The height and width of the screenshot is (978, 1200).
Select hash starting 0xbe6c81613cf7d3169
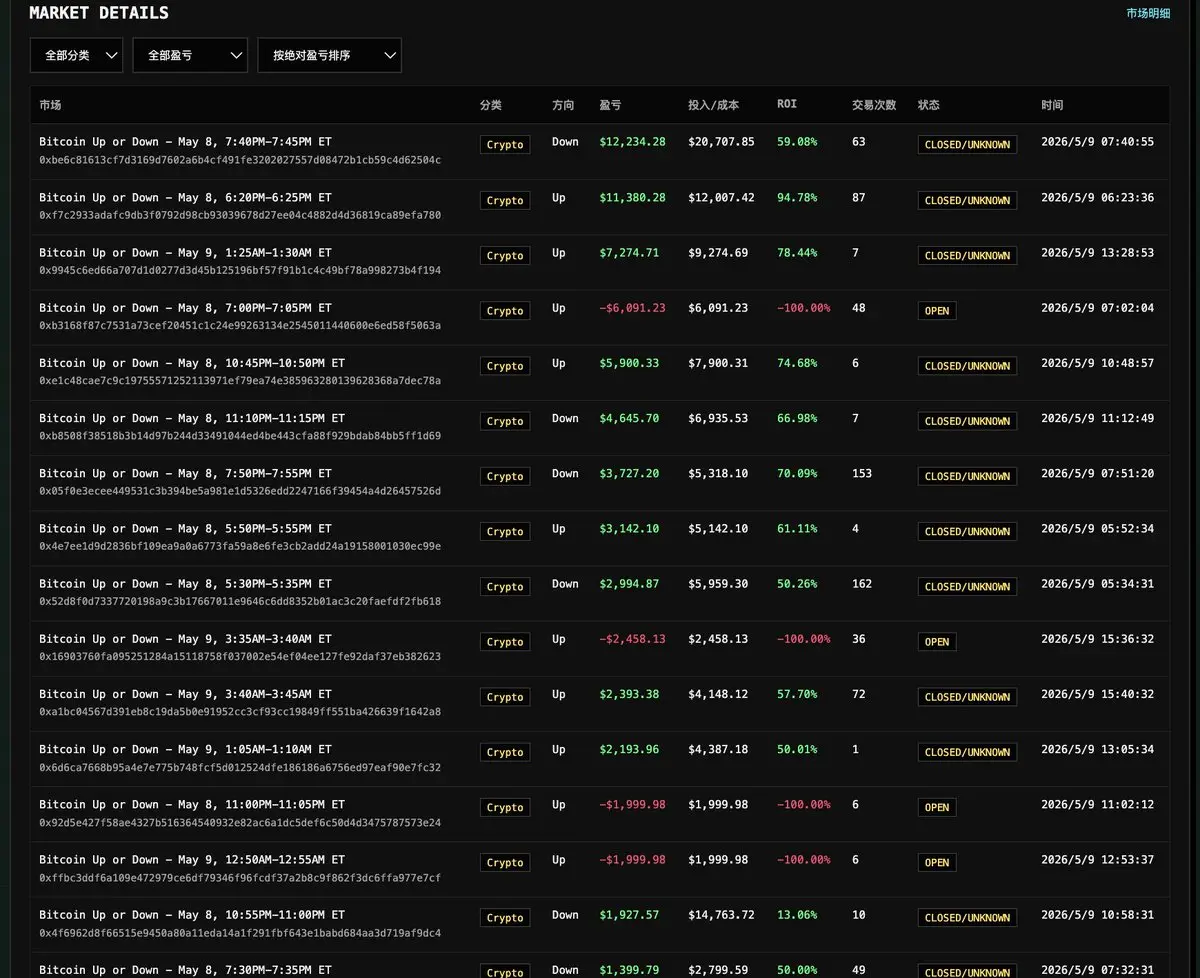pyautogui.click(x=240, y=160)
